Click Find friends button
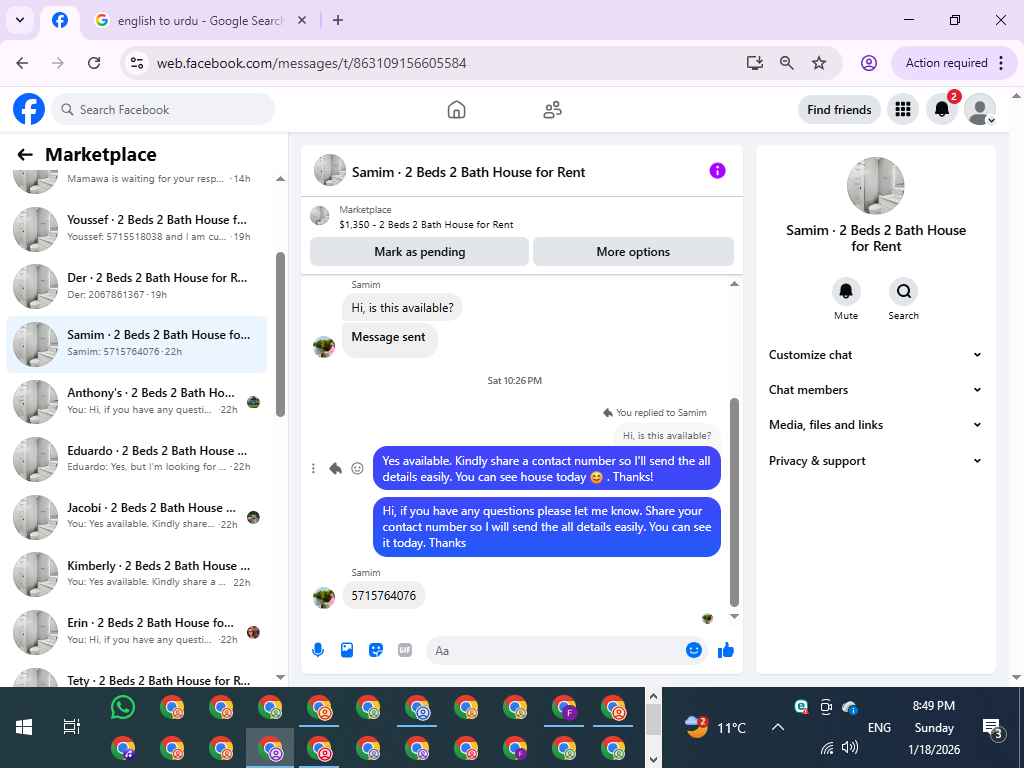Viewport: 1024px width, 768px height. point(839,110)
